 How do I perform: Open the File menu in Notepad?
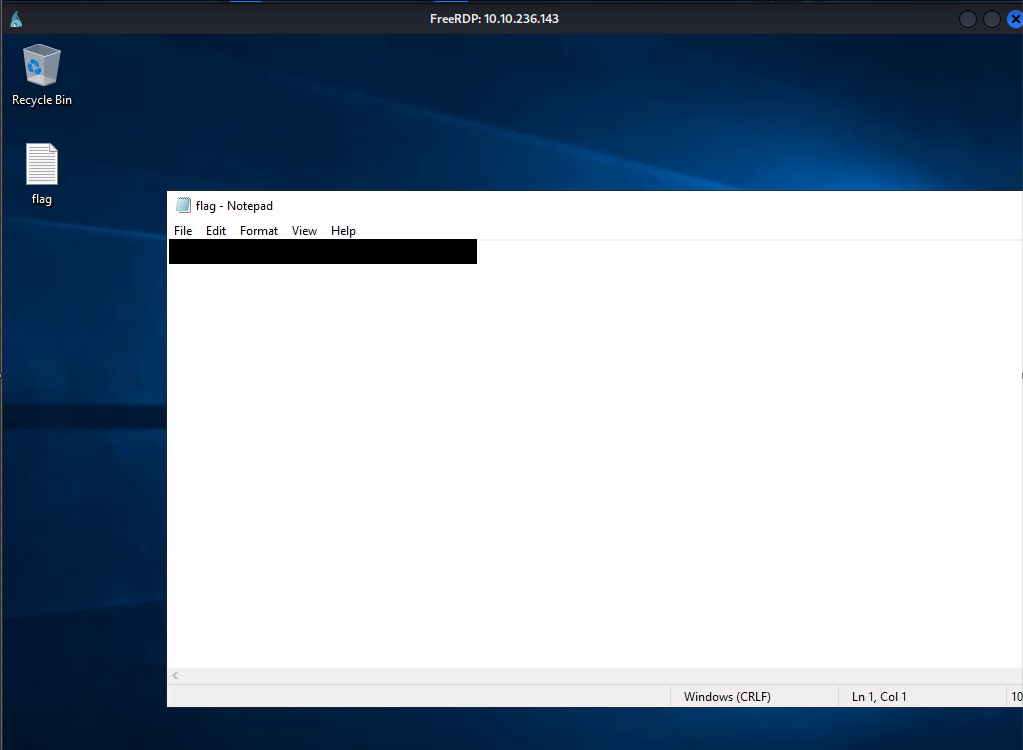tap(183, 231)
